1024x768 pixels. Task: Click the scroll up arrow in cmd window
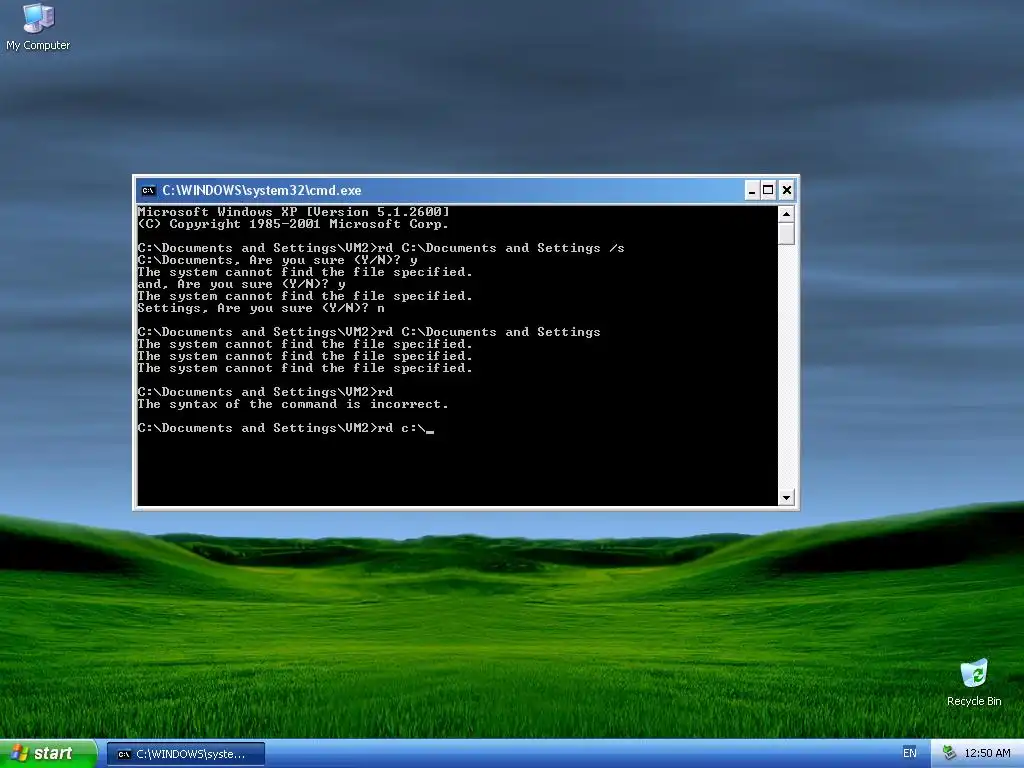[x=786, y=214]
